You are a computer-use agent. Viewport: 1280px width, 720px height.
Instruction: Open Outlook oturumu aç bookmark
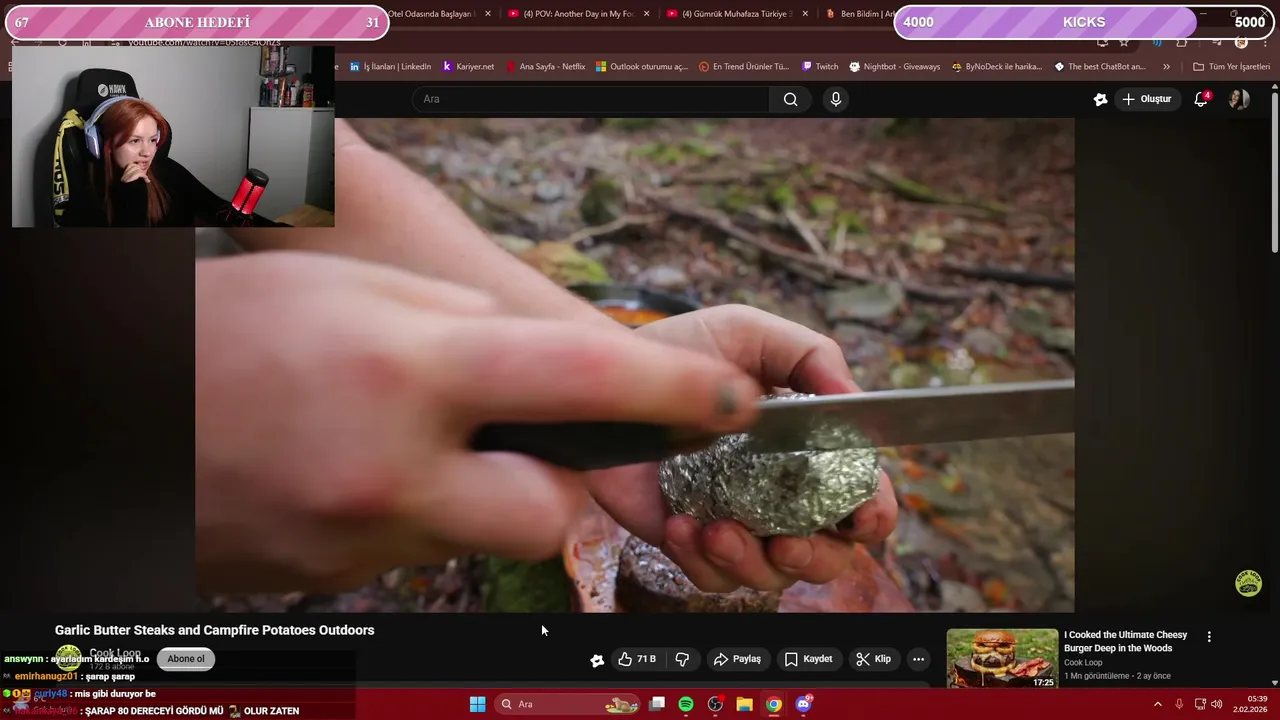(642, 67)
